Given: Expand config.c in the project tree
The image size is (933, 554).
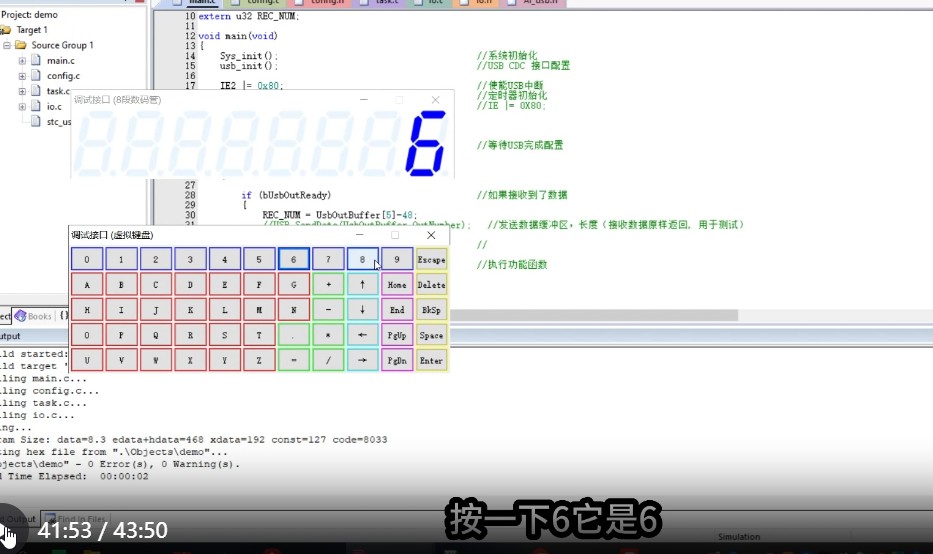Looking at the screenshot, I should tap(22, 76).
